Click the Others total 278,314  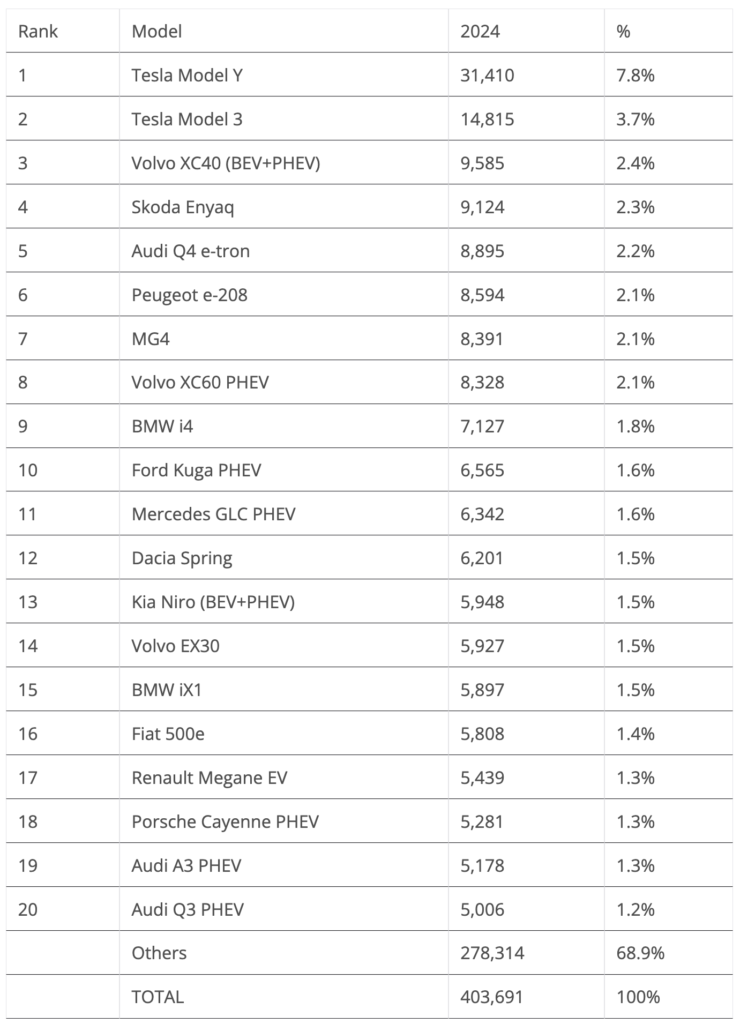coord(492,953)
